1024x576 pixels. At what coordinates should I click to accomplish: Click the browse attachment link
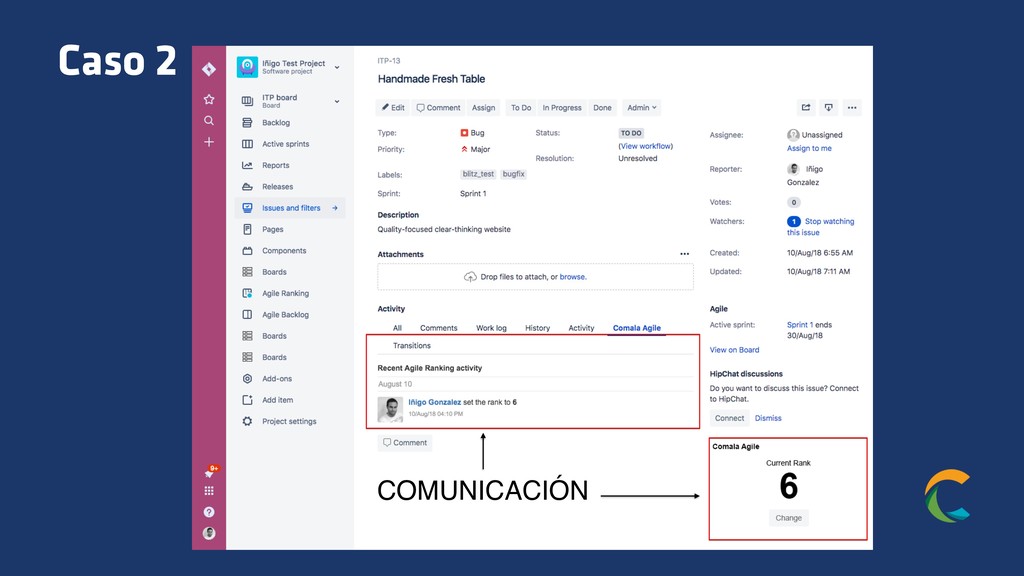coord(572,277)
